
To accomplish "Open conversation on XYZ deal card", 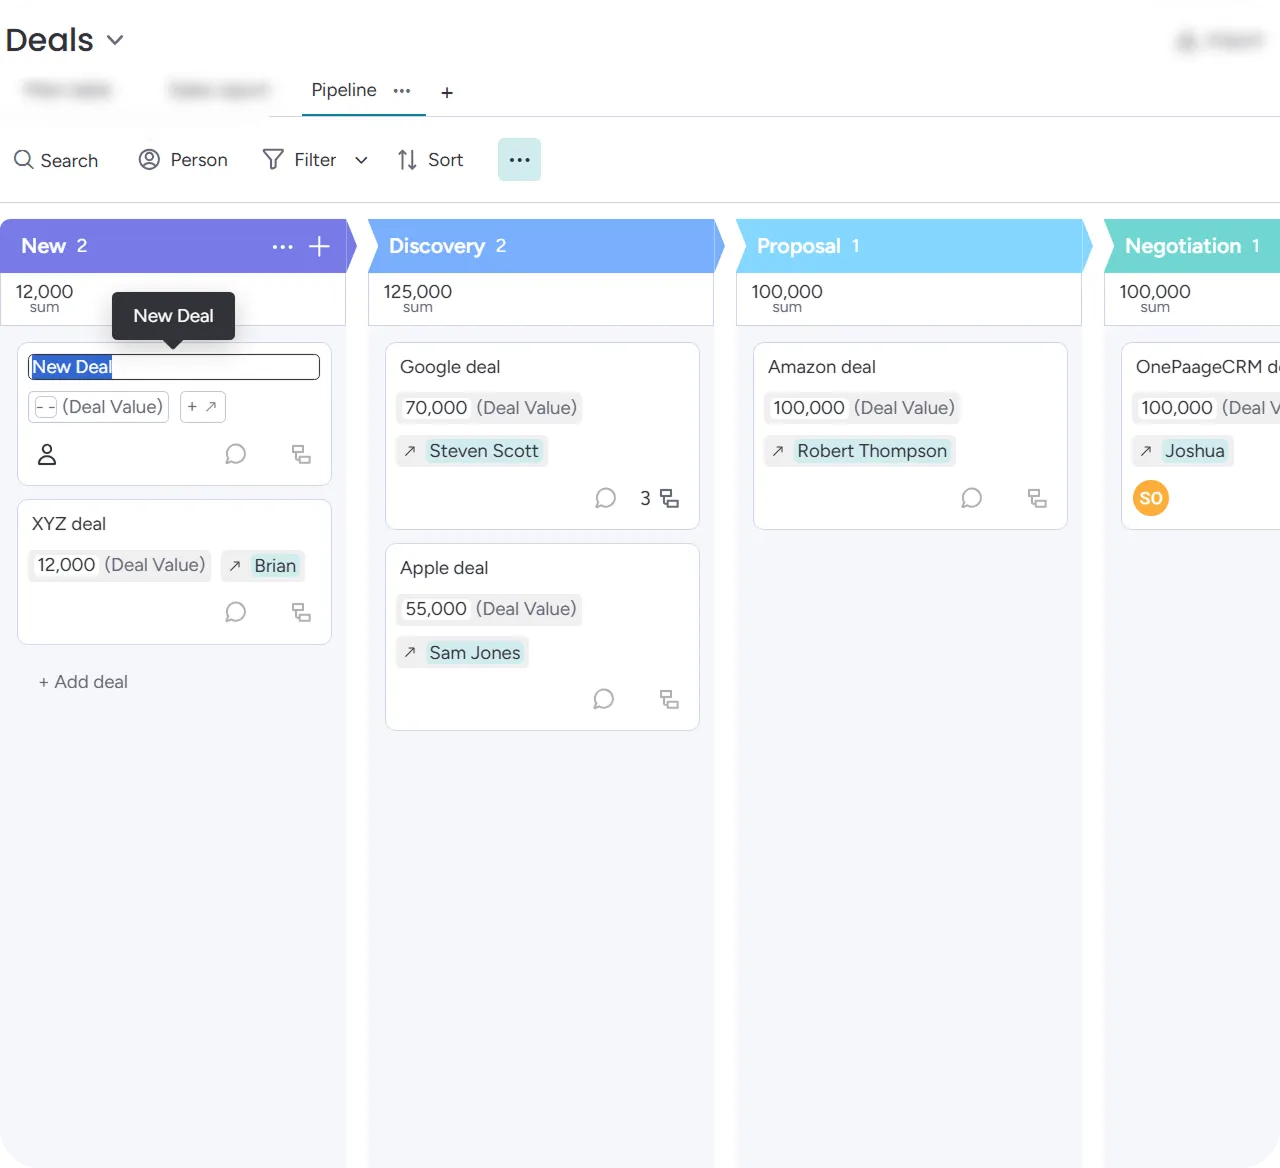I will [235, 612].
